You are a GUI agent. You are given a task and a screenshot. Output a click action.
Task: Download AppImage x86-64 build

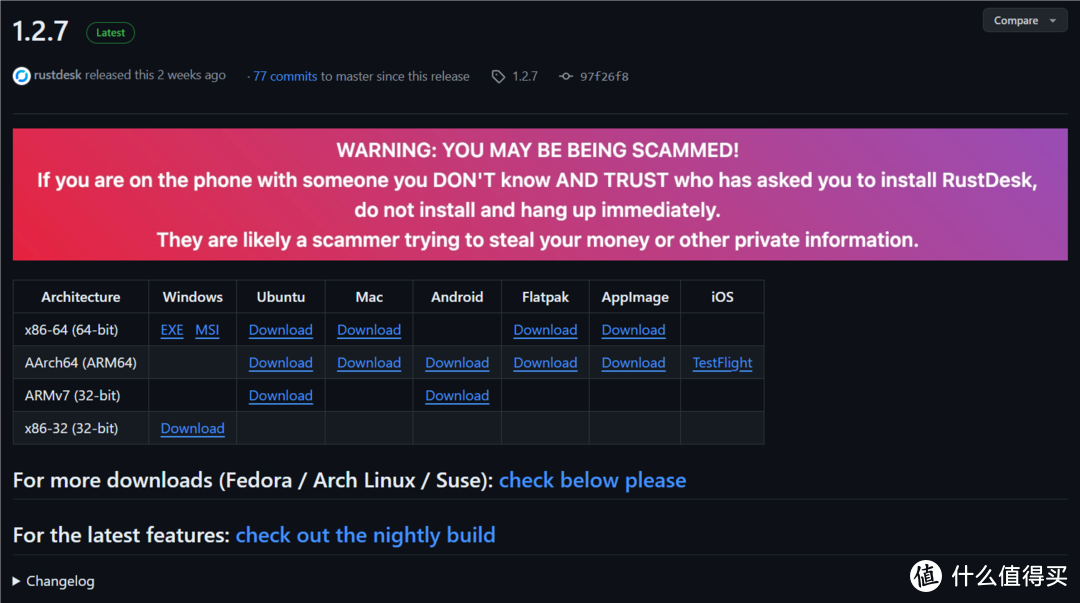[634, 330]
